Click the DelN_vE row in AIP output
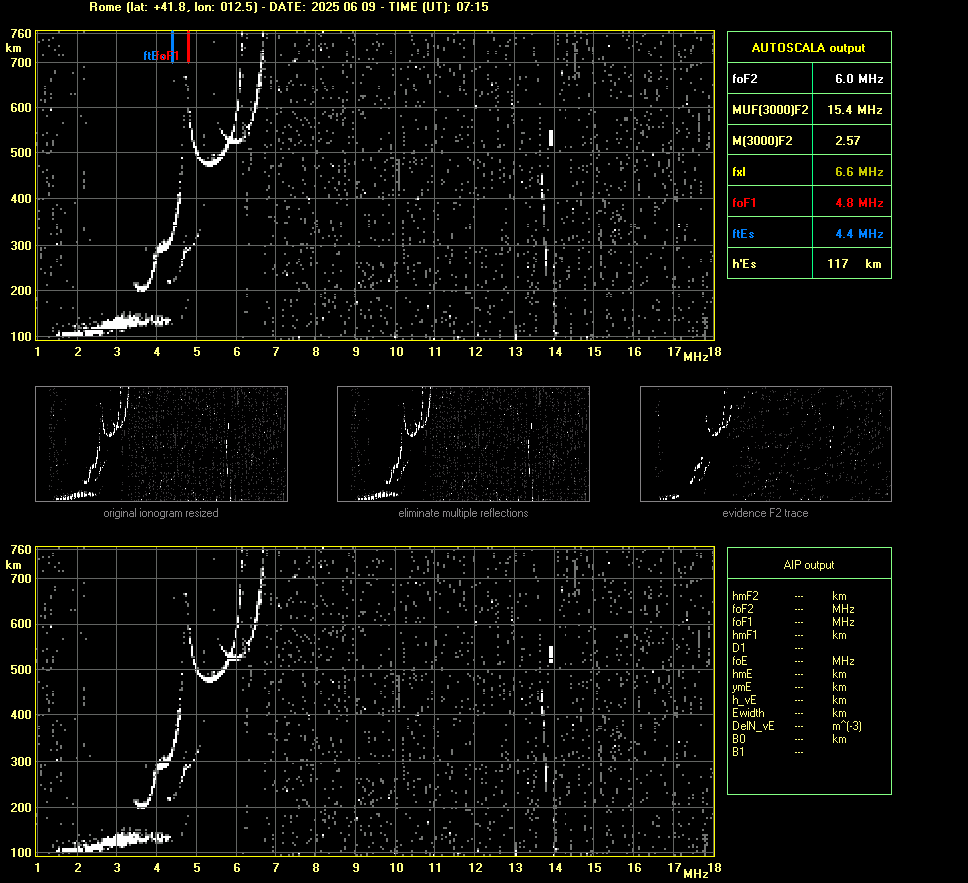Screen dimensions: 968x883 coord(796,726)
